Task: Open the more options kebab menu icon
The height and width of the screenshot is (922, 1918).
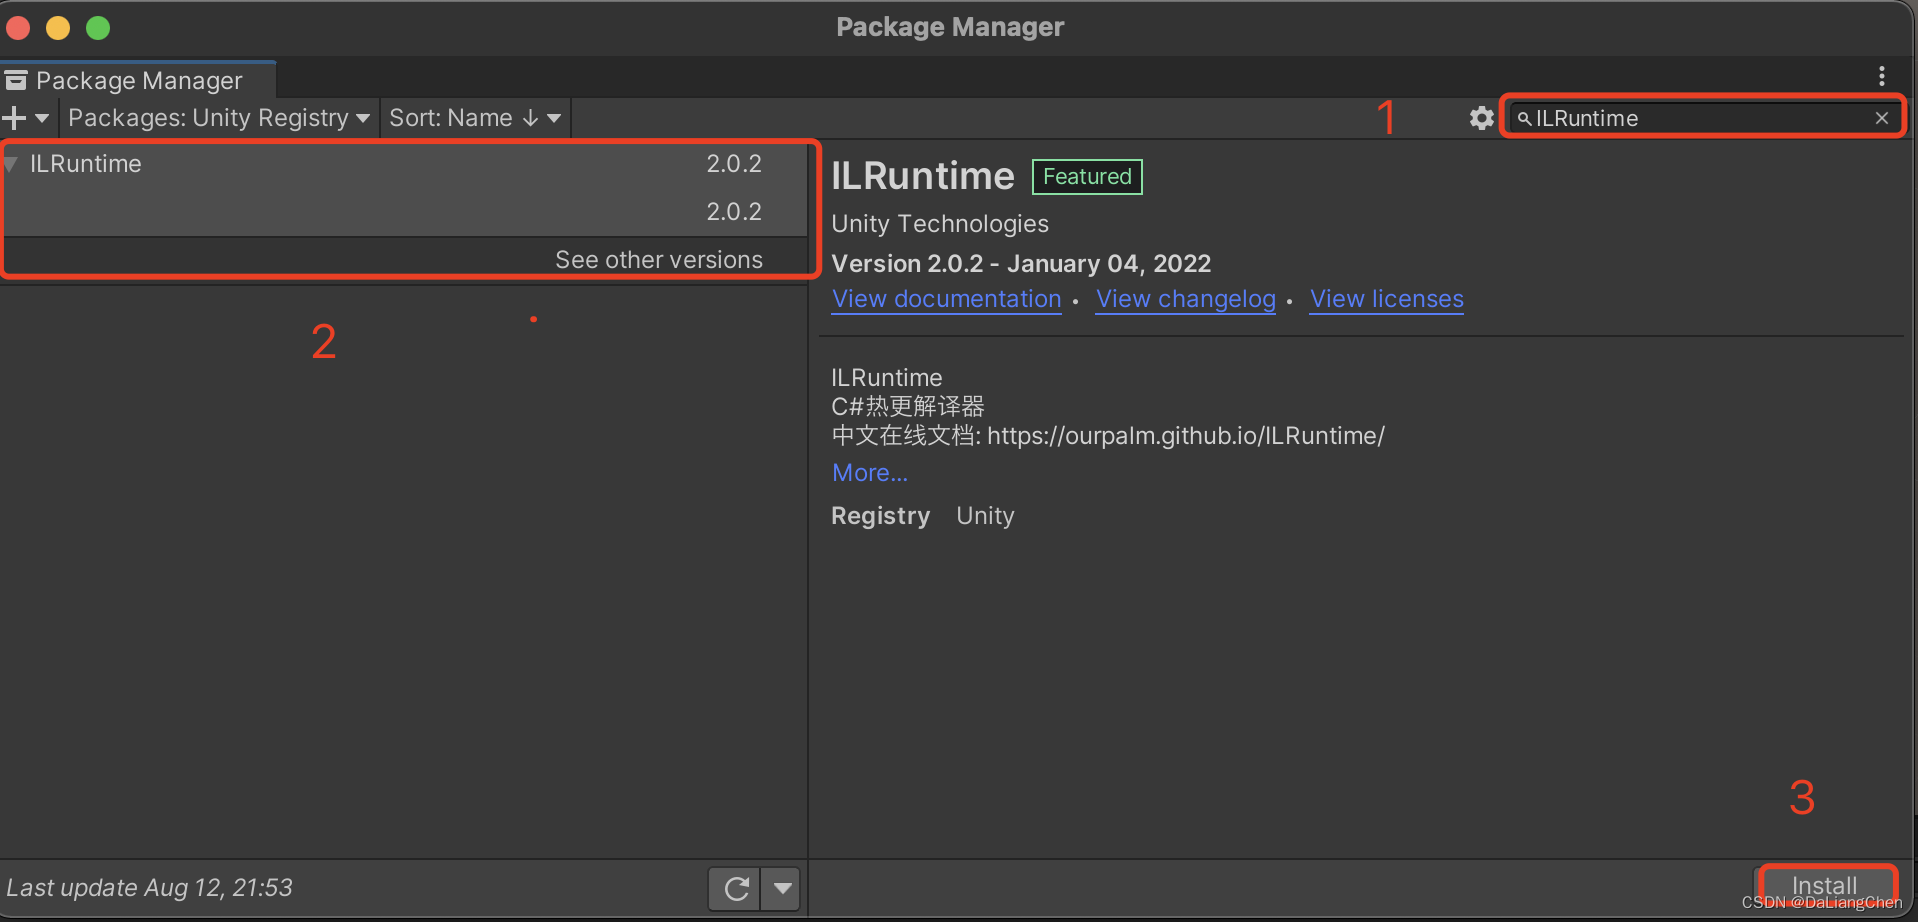Action: (1881, 76)
